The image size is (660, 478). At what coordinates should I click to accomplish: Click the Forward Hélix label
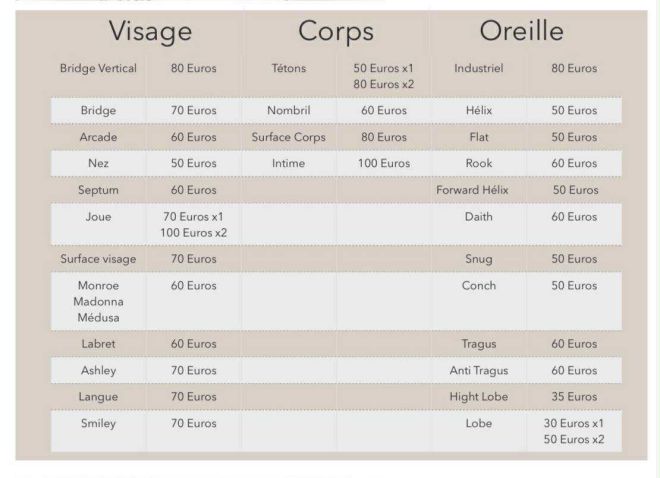tap(478, 189)
